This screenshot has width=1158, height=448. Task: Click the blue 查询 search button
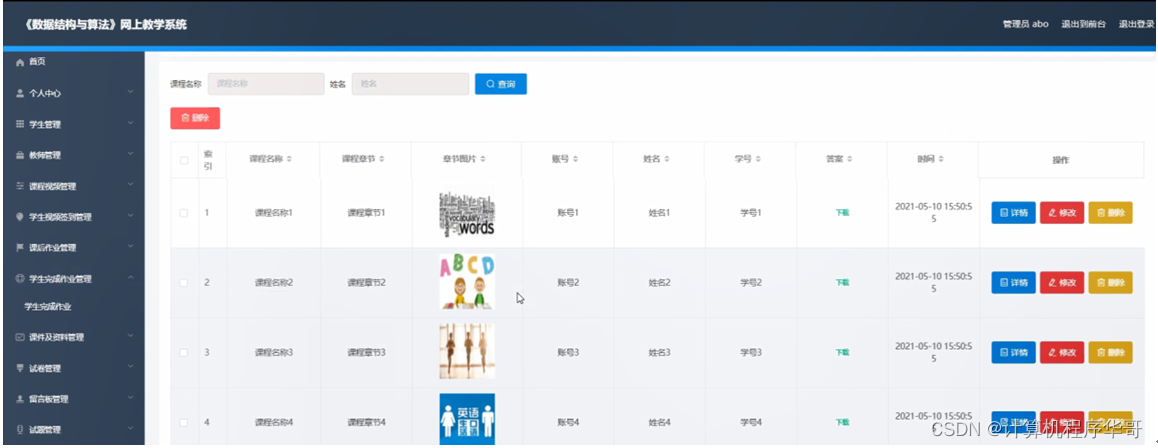pyautogui.click(x=501, y=84)
